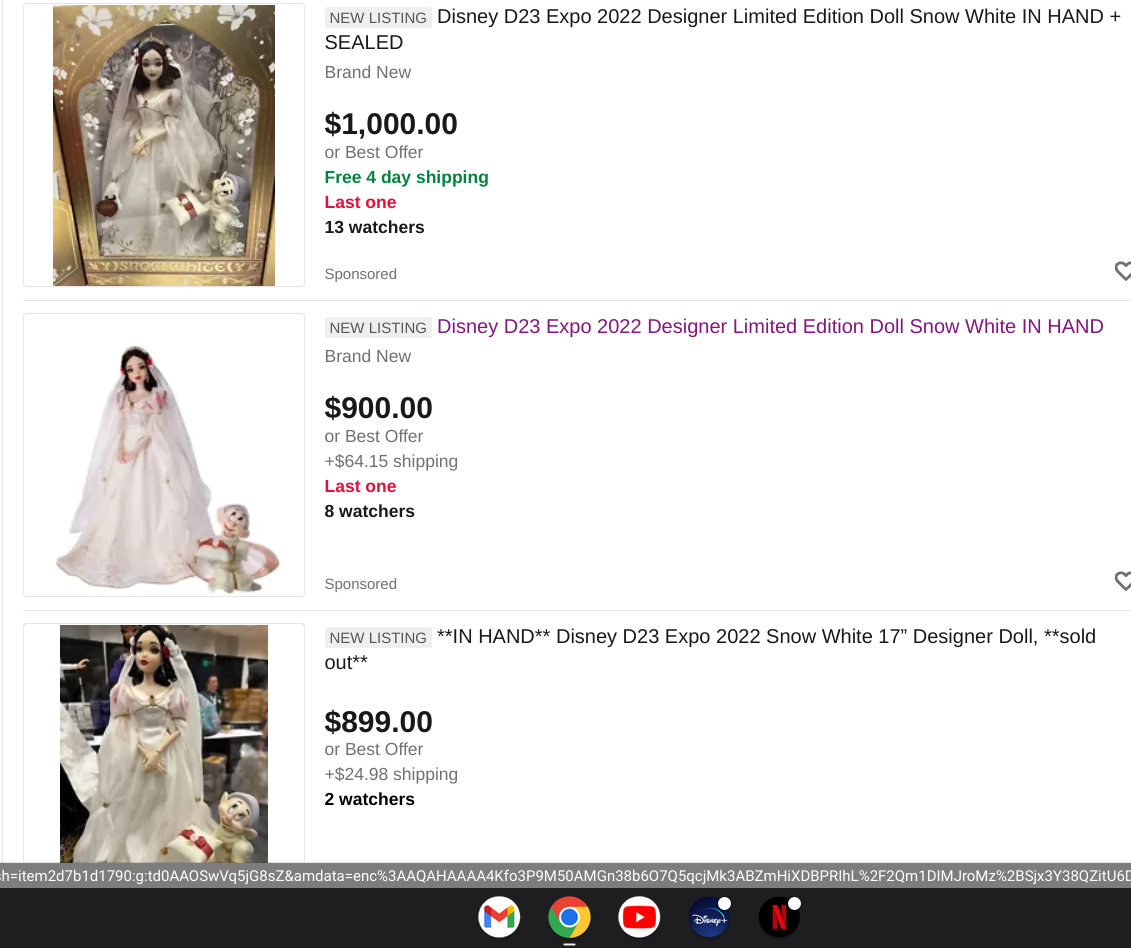Open the 'IN HAND + SEALED' listing title

(x=723, y=29)
